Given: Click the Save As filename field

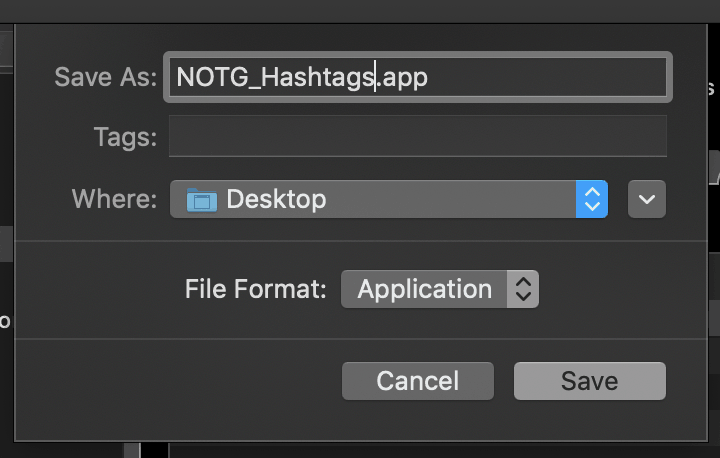Looking at the screenshot, I should tap(418, 77).
